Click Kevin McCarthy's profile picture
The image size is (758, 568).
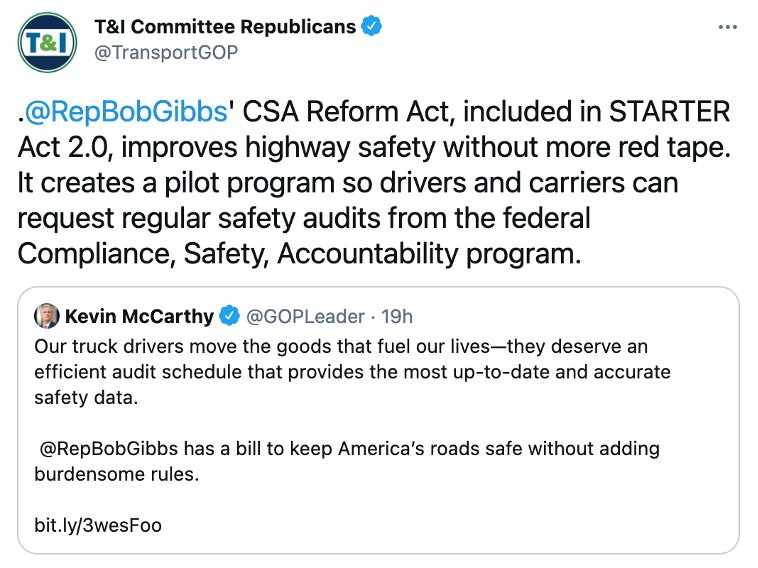point(47,316)
